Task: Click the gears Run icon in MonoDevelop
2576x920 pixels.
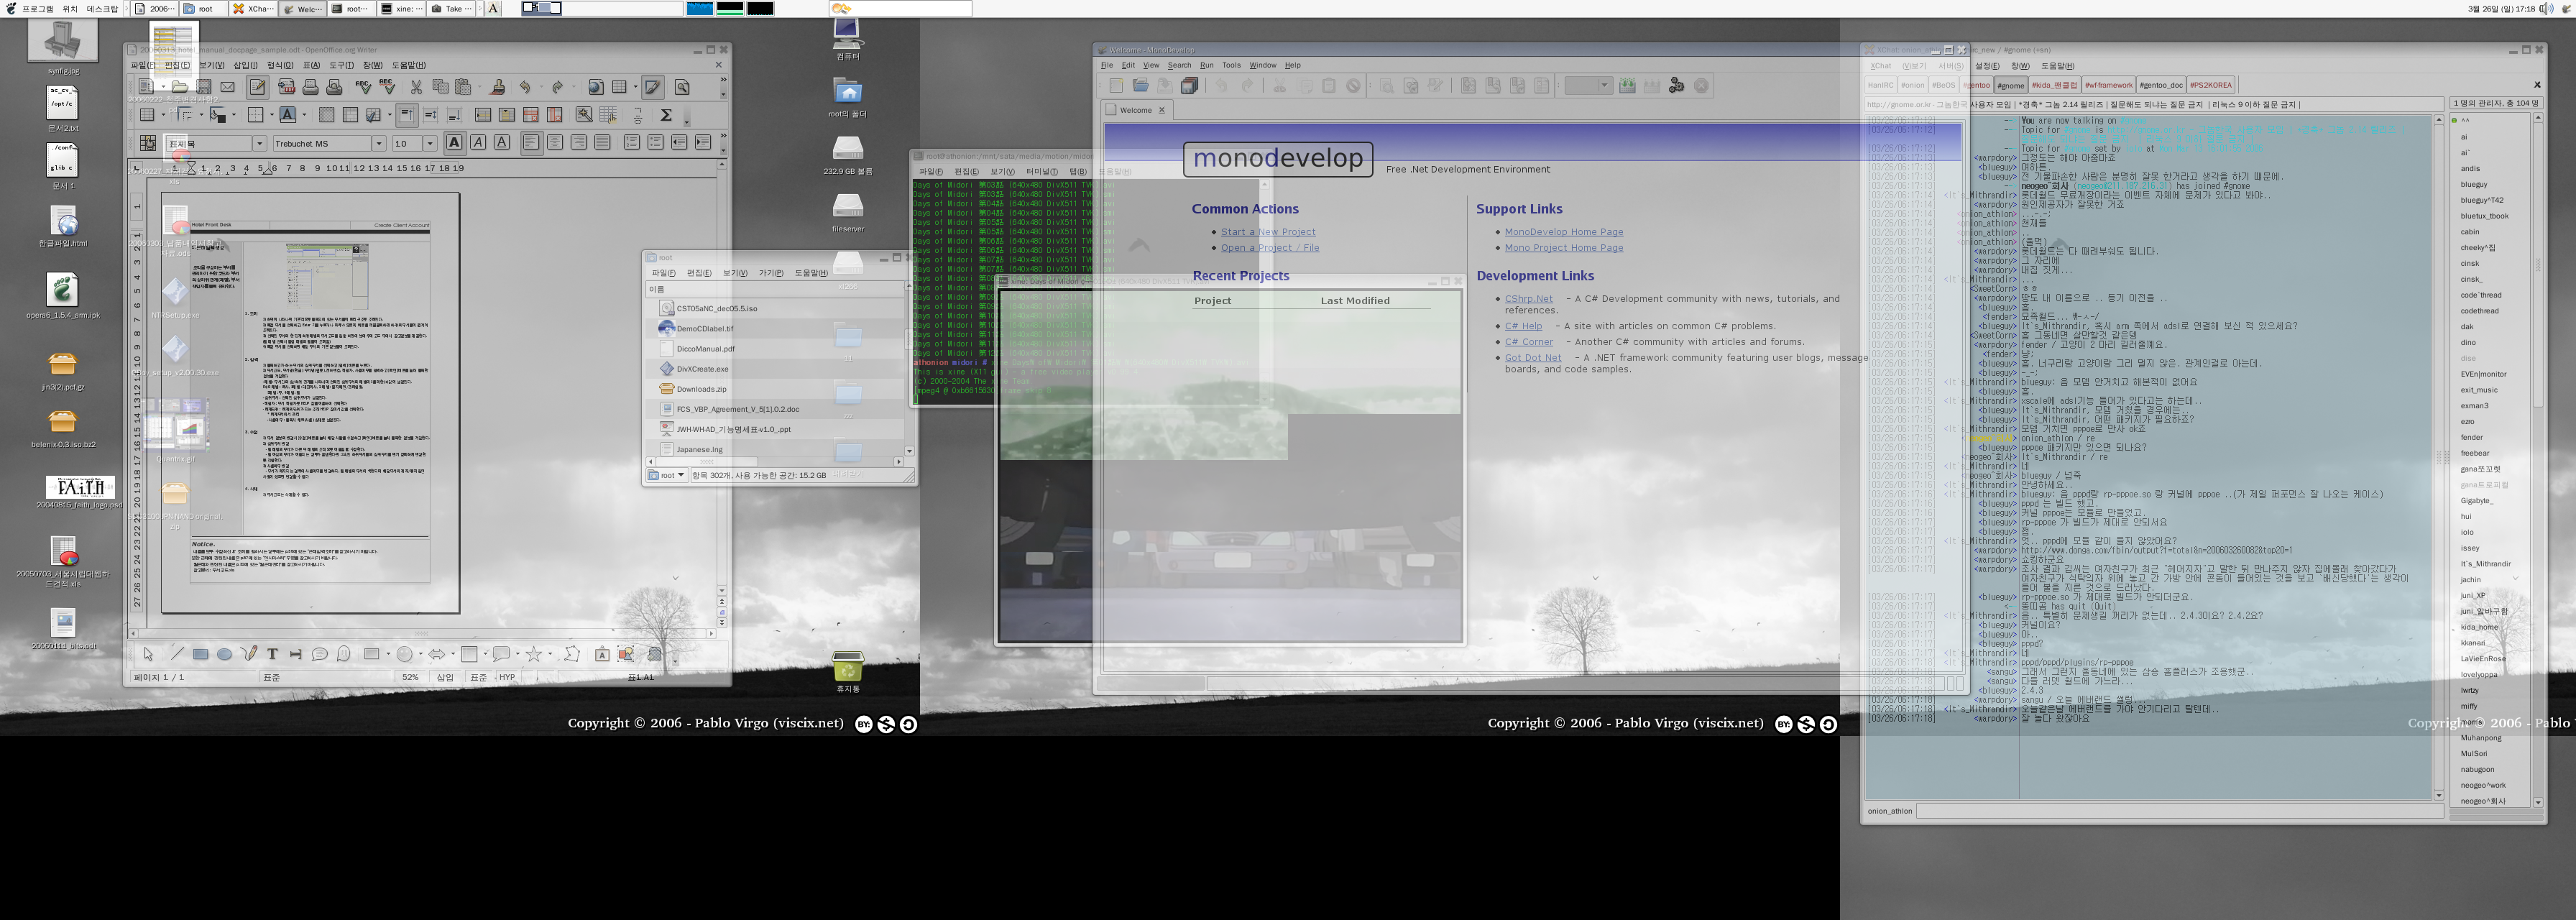Action: [x=1676, y=86]
